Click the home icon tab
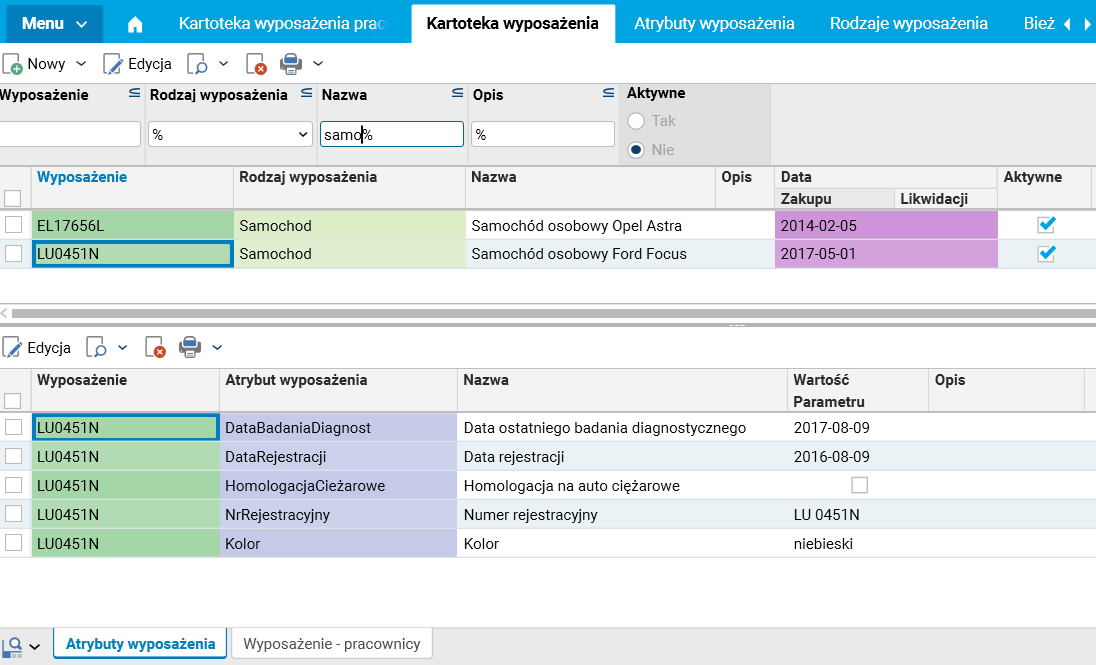The width and height of the screenshot is (1096, 665). pyautogui.click(x=136, y=23)
